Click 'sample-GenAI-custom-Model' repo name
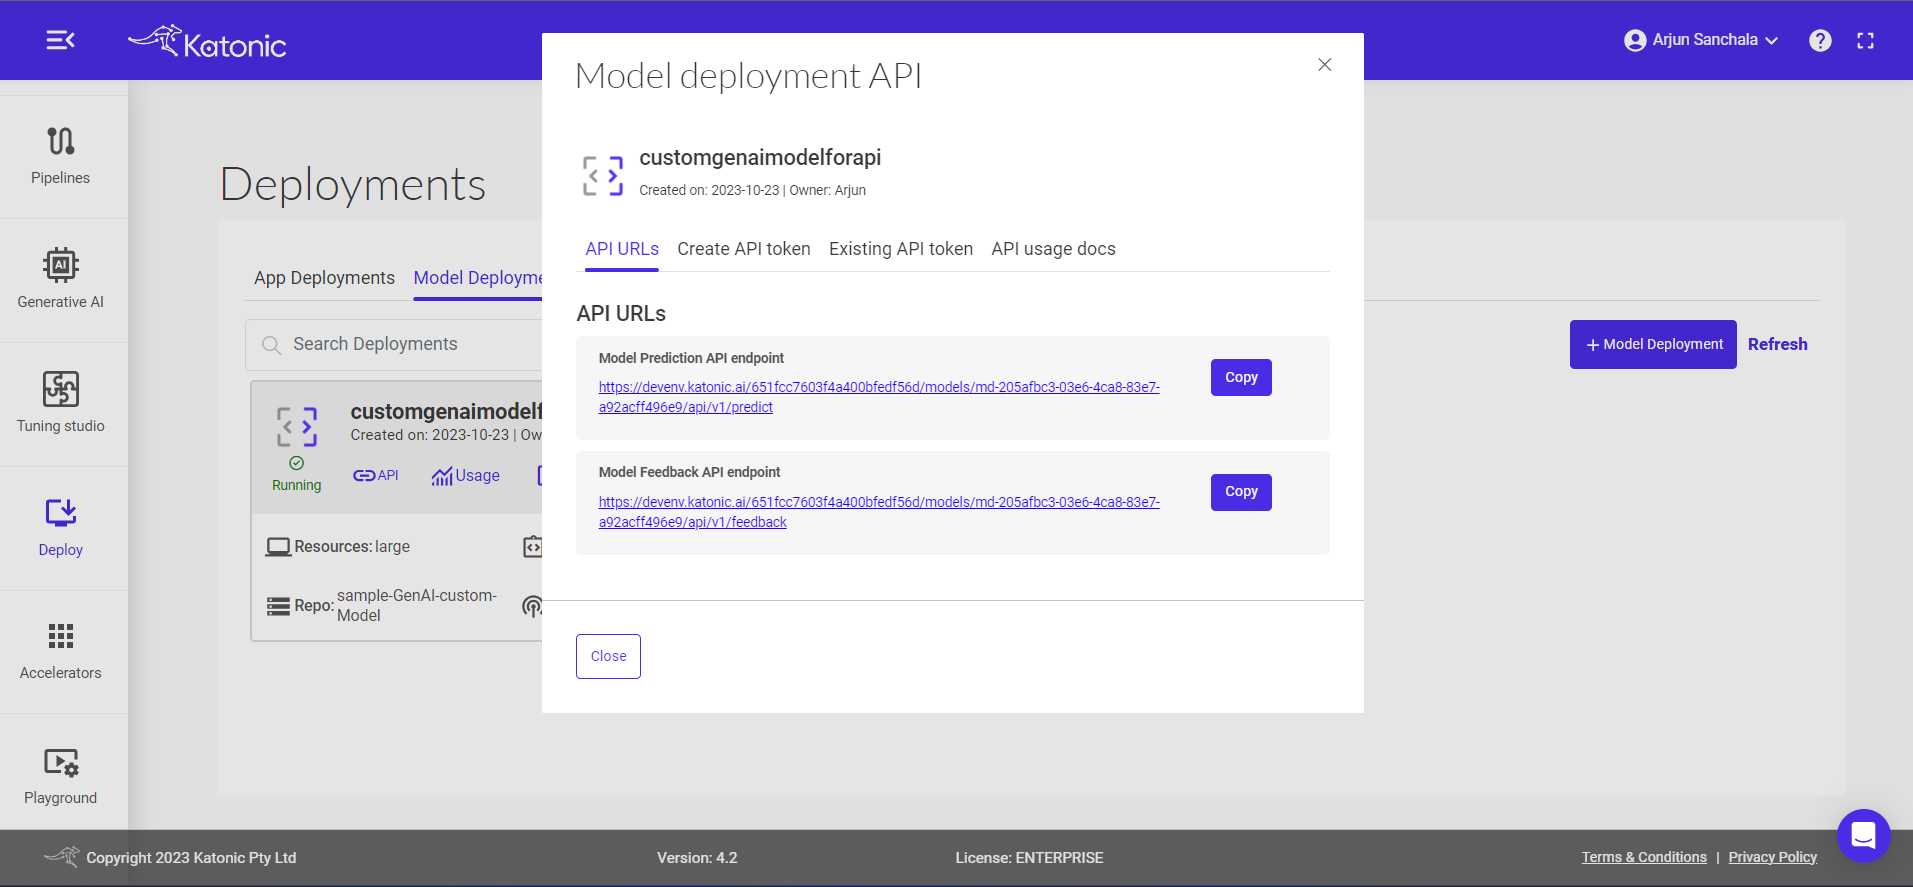Screen dimensions: 1913x887 pos(416,605)
